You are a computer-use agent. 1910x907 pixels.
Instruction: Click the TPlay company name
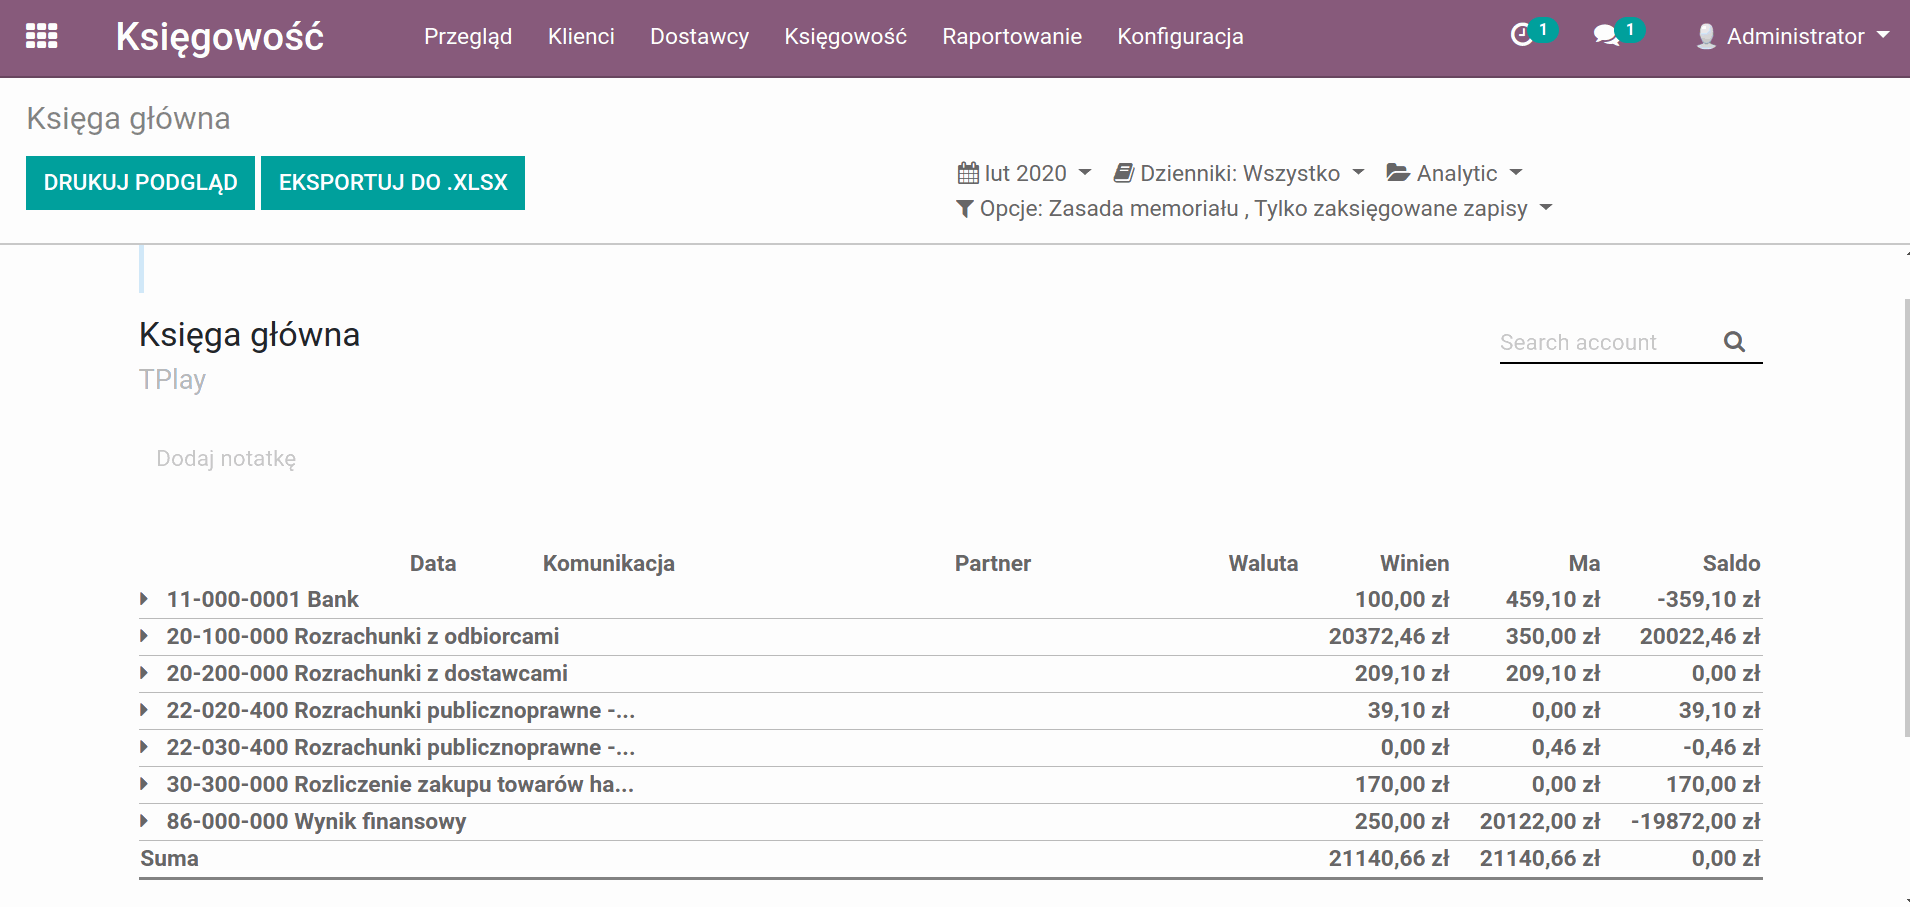pos(172,380)
